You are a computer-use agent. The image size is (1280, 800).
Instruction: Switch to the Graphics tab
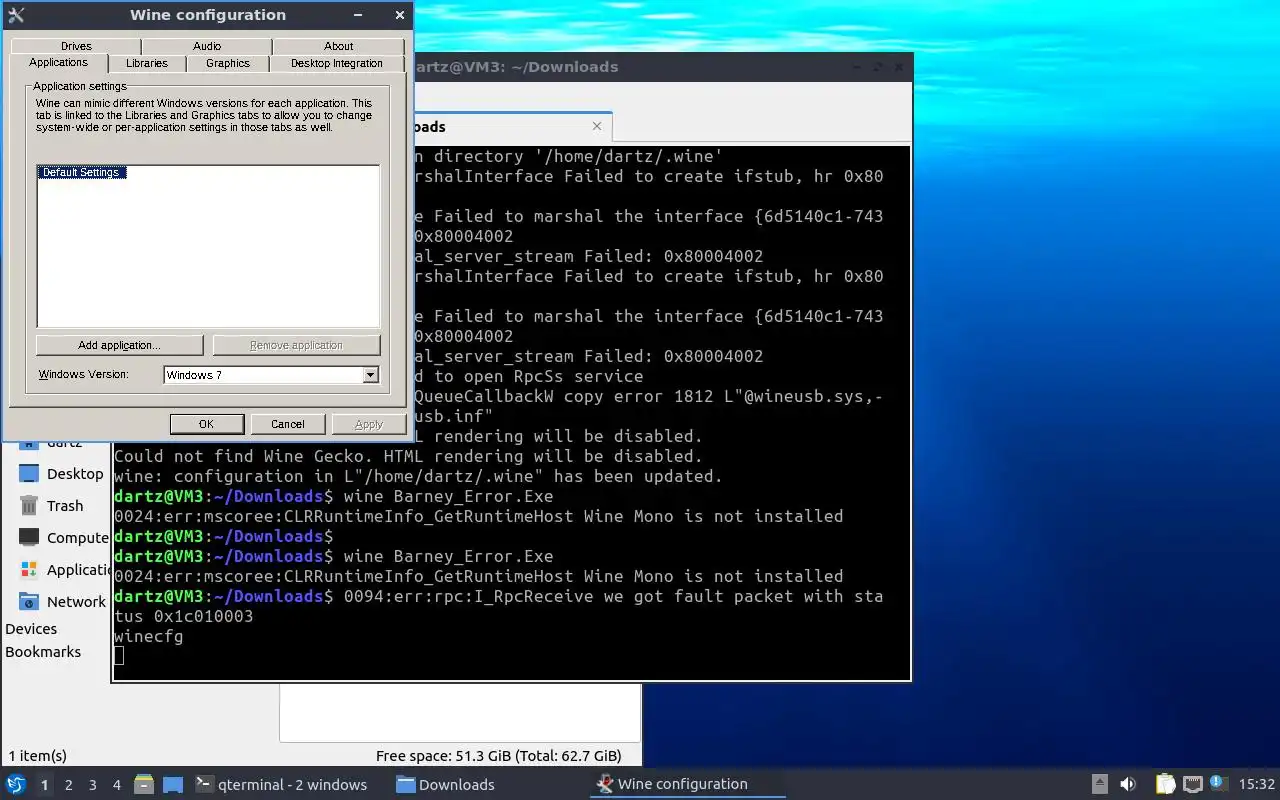(228, 63)
